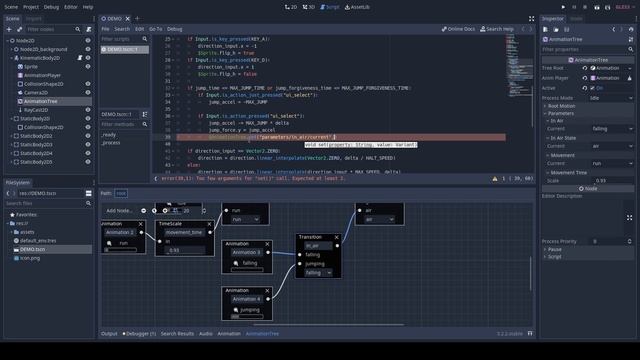Toggle the Active On checkbox
The width and height of the screenshot is (640, 360).
(592, 88)
